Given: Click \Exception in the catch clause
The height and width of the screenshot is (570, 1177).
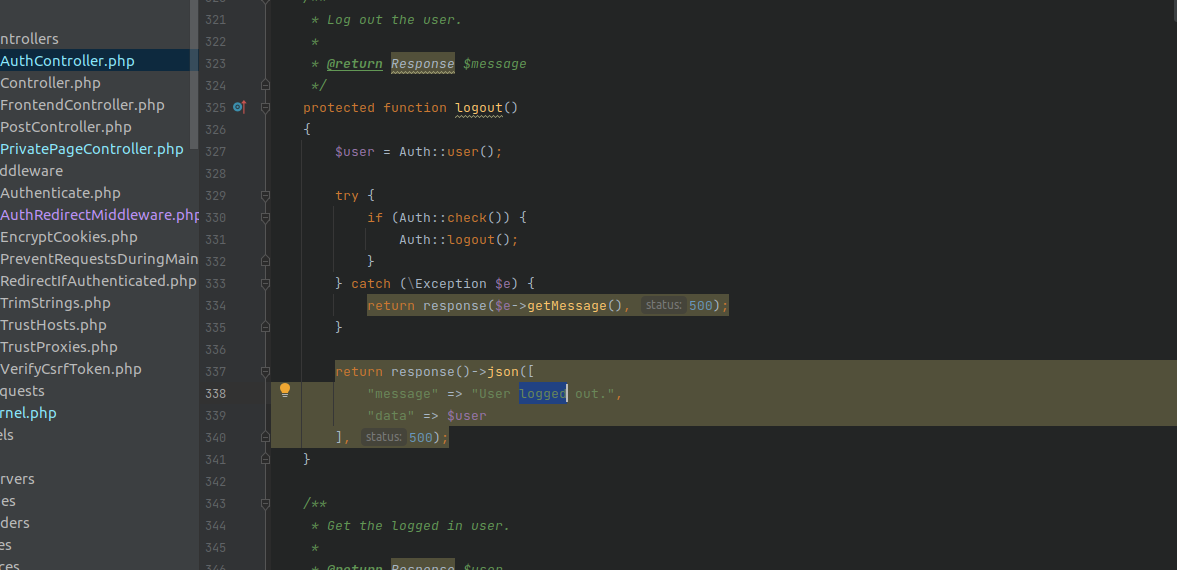Looking at the screenshot, I should 447,284.
